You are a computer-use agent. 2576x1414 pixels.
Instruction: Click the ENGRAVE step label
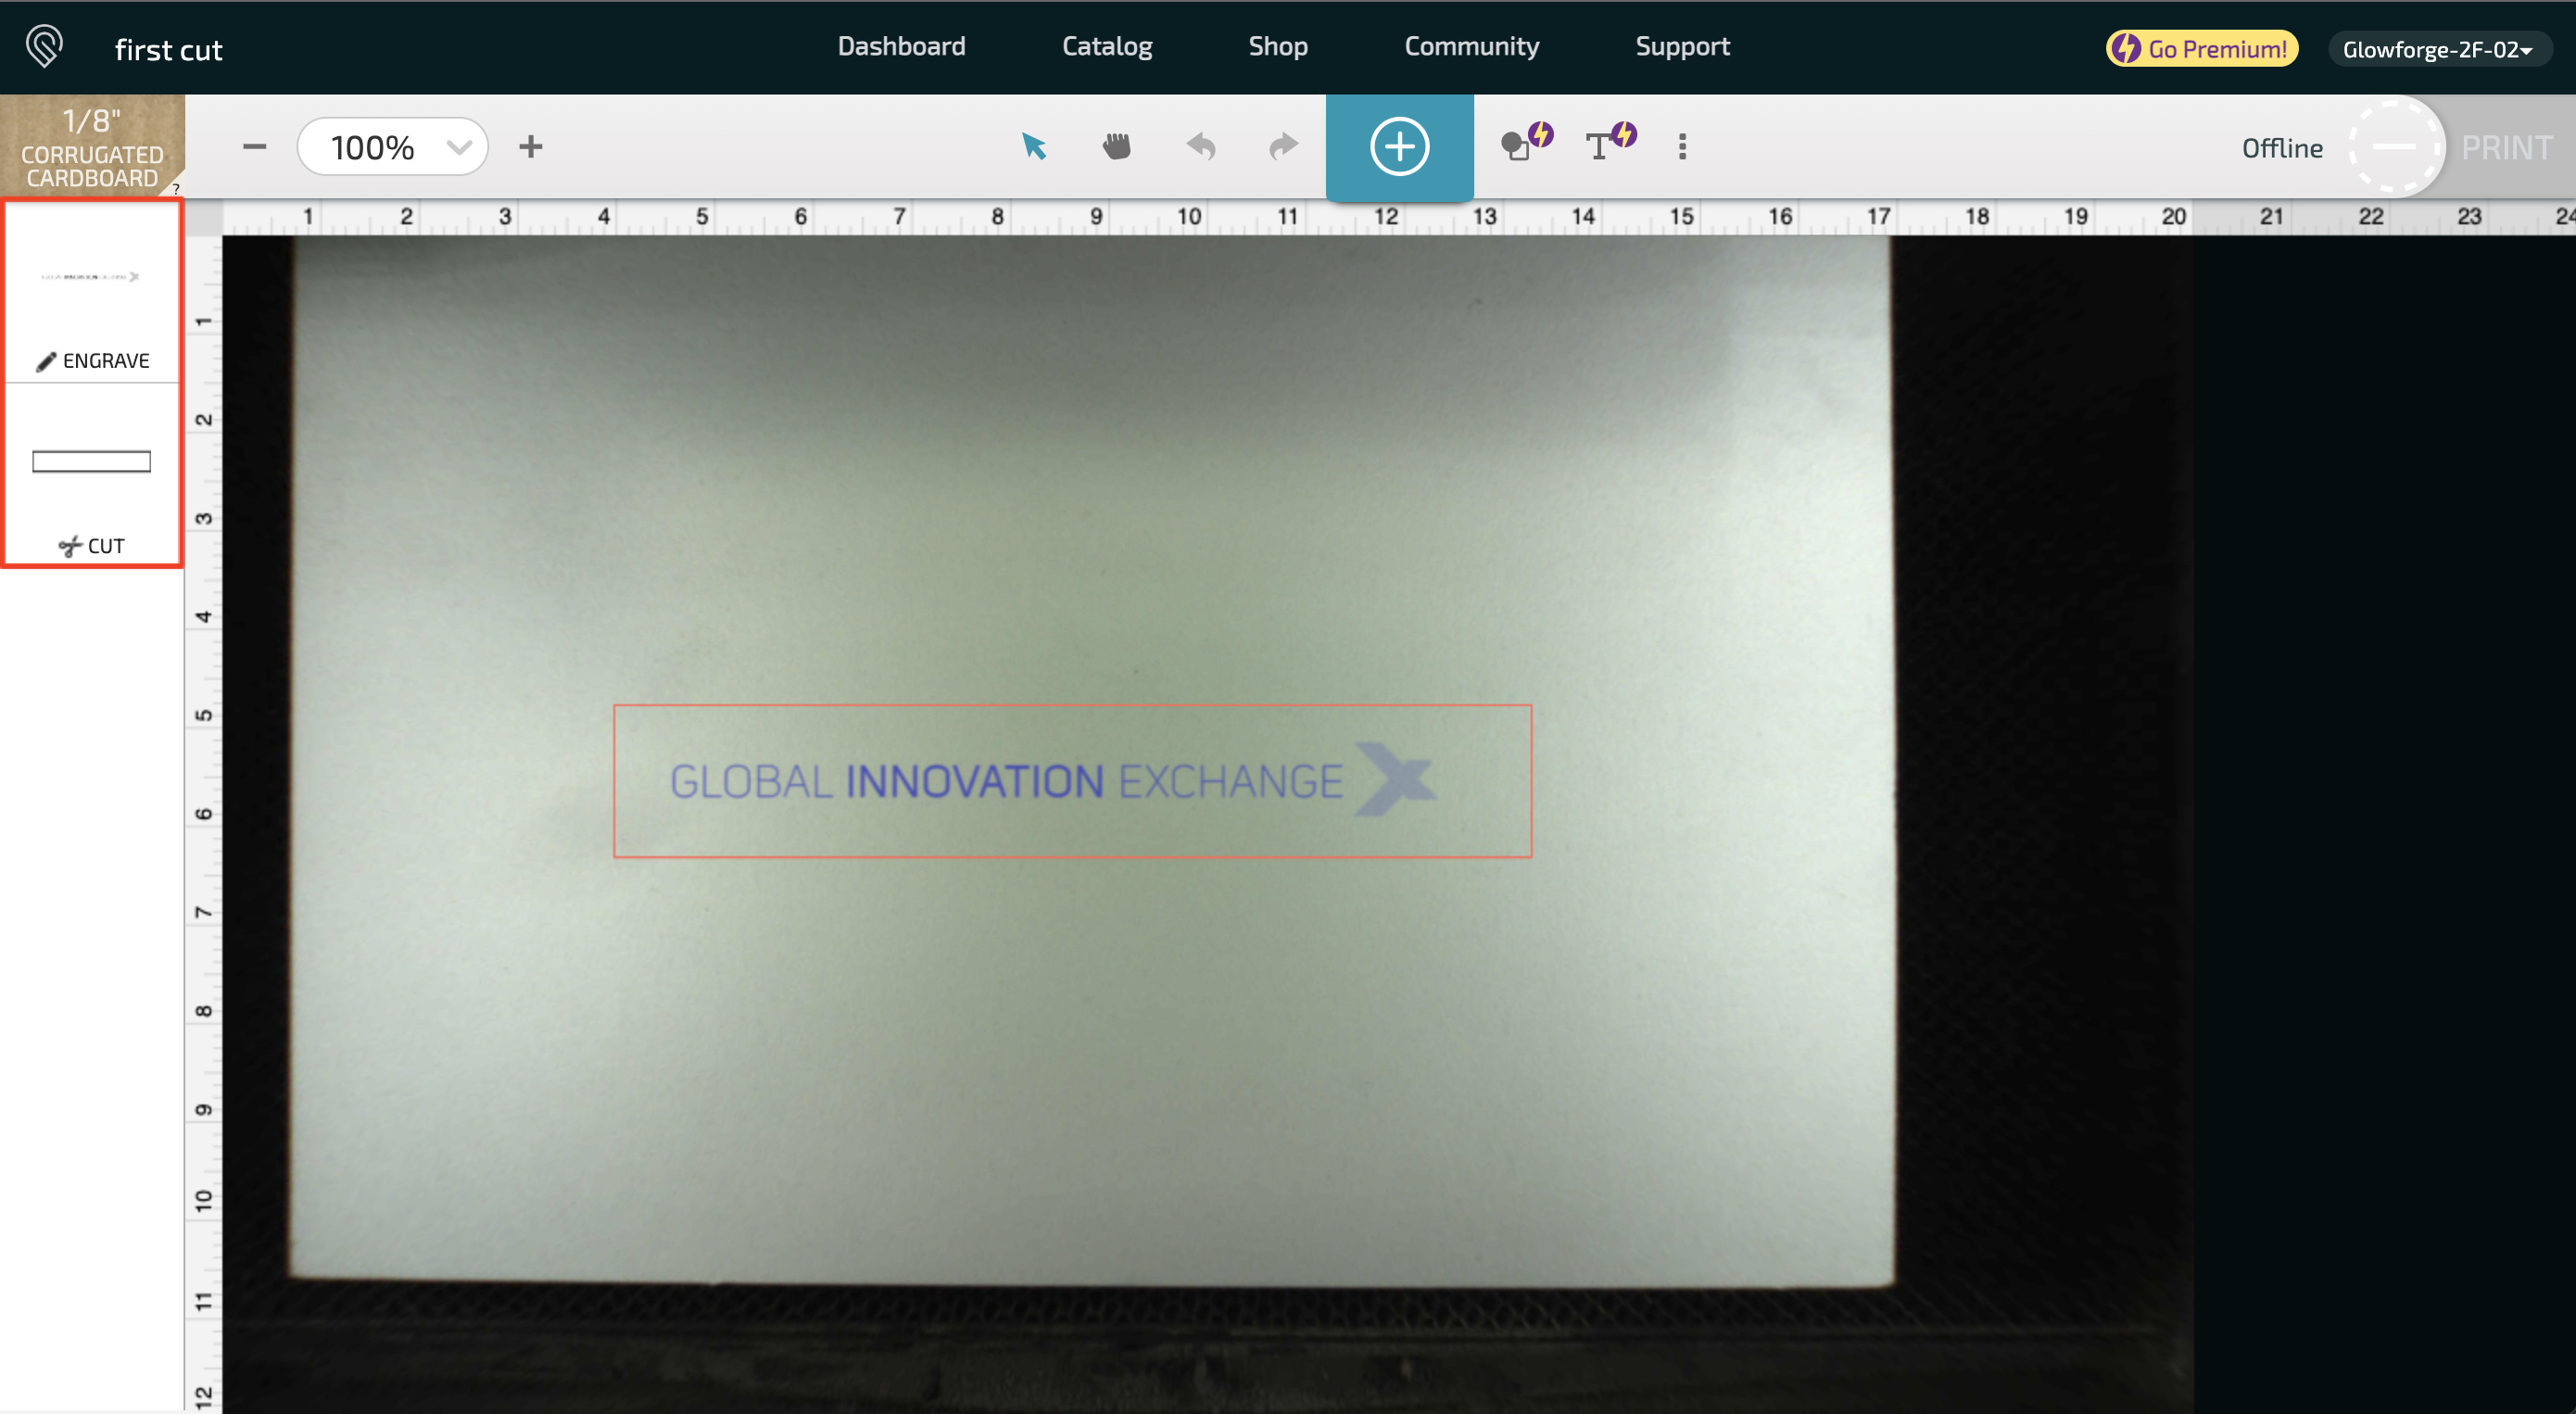tap(93, 361)
